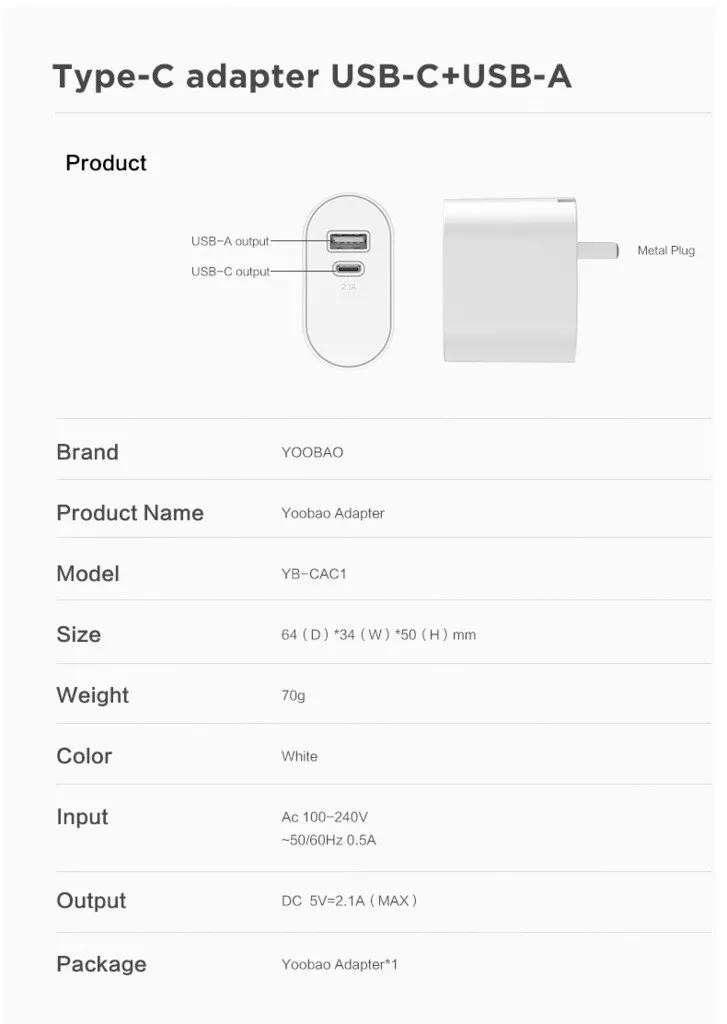727x1024 pixels.
Task: Select the 'Yoobao Adapter' product name value
Action: [x=332, y=513]
